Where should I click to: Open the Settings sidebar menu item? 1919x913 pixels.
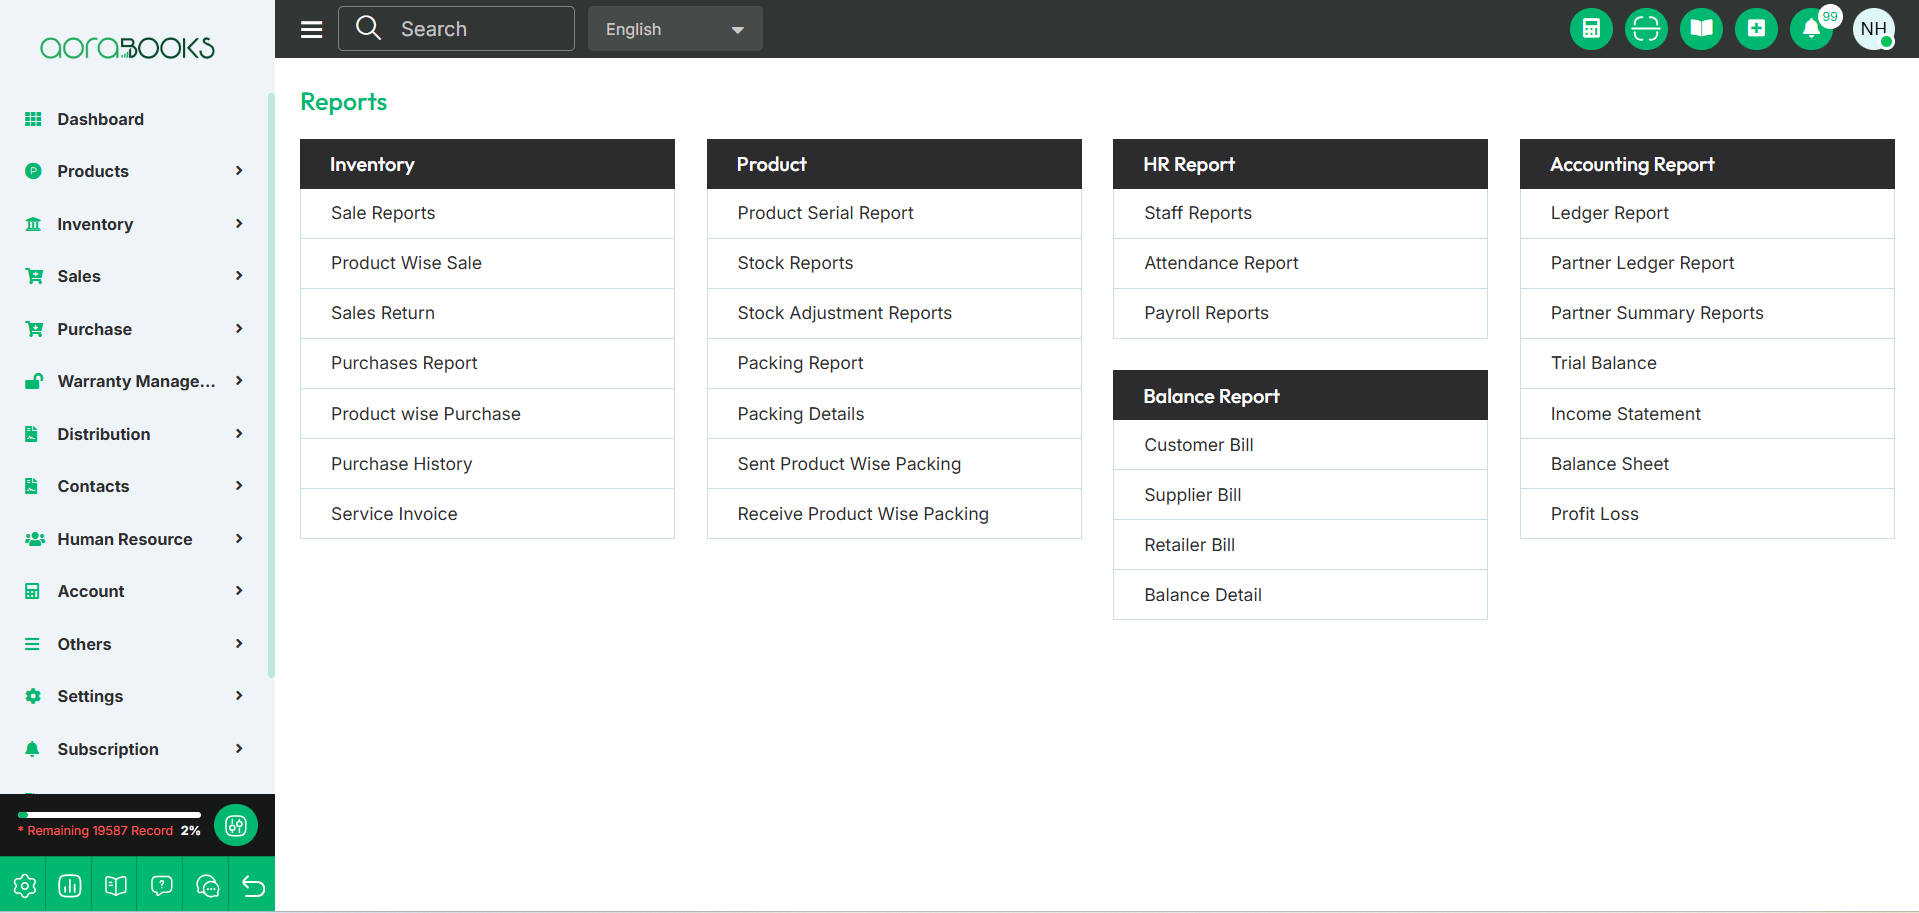(134, 696)
